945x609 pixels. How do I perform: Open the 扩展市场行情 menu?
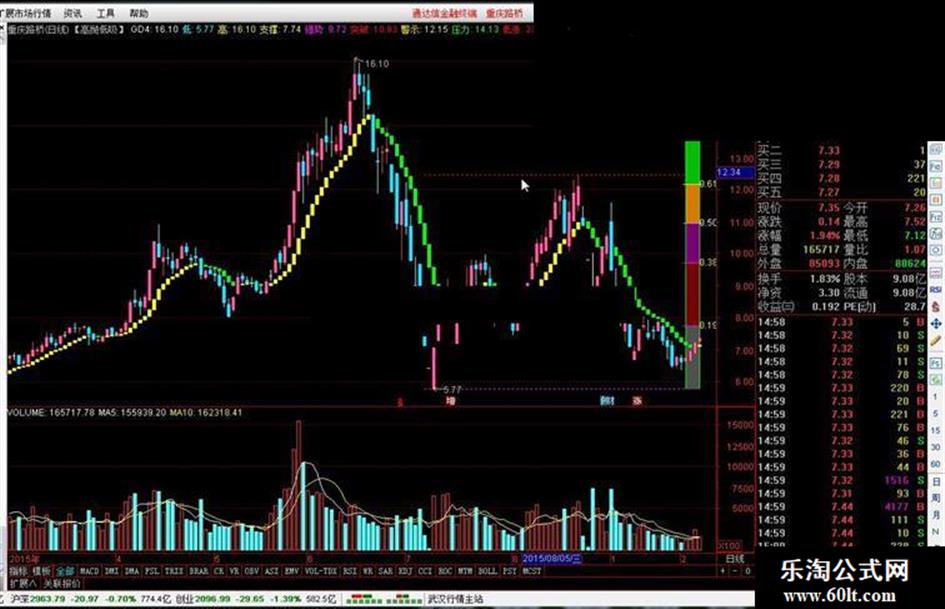tap(25, 13)
